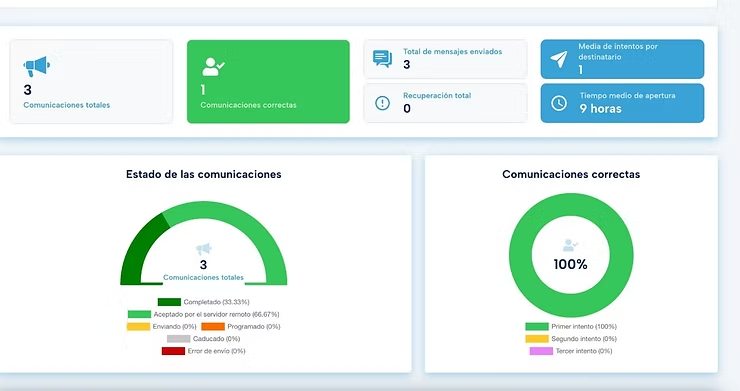Viewport: 740px width, 391px height.
Task: Click the Enviando (0%) legend label
Action: pos(174,326)
